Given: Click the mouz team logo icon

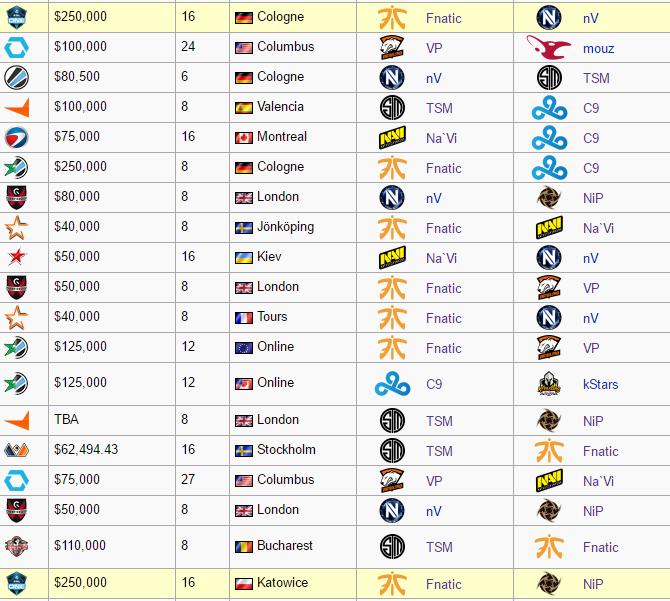Looking at the screenshot, I should tap(549, 47).
